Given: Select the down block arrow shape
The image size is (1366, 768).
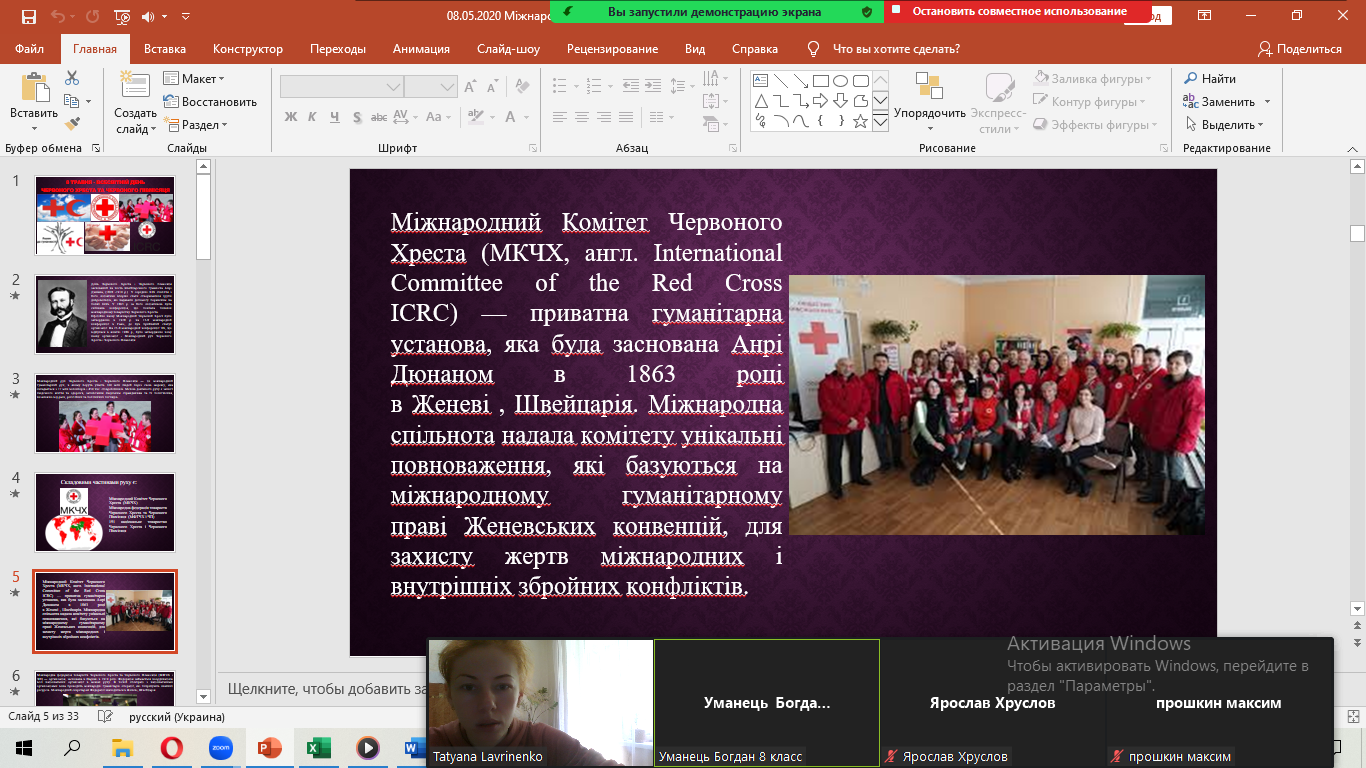Looking at the screenshot, I should [841, 101].
